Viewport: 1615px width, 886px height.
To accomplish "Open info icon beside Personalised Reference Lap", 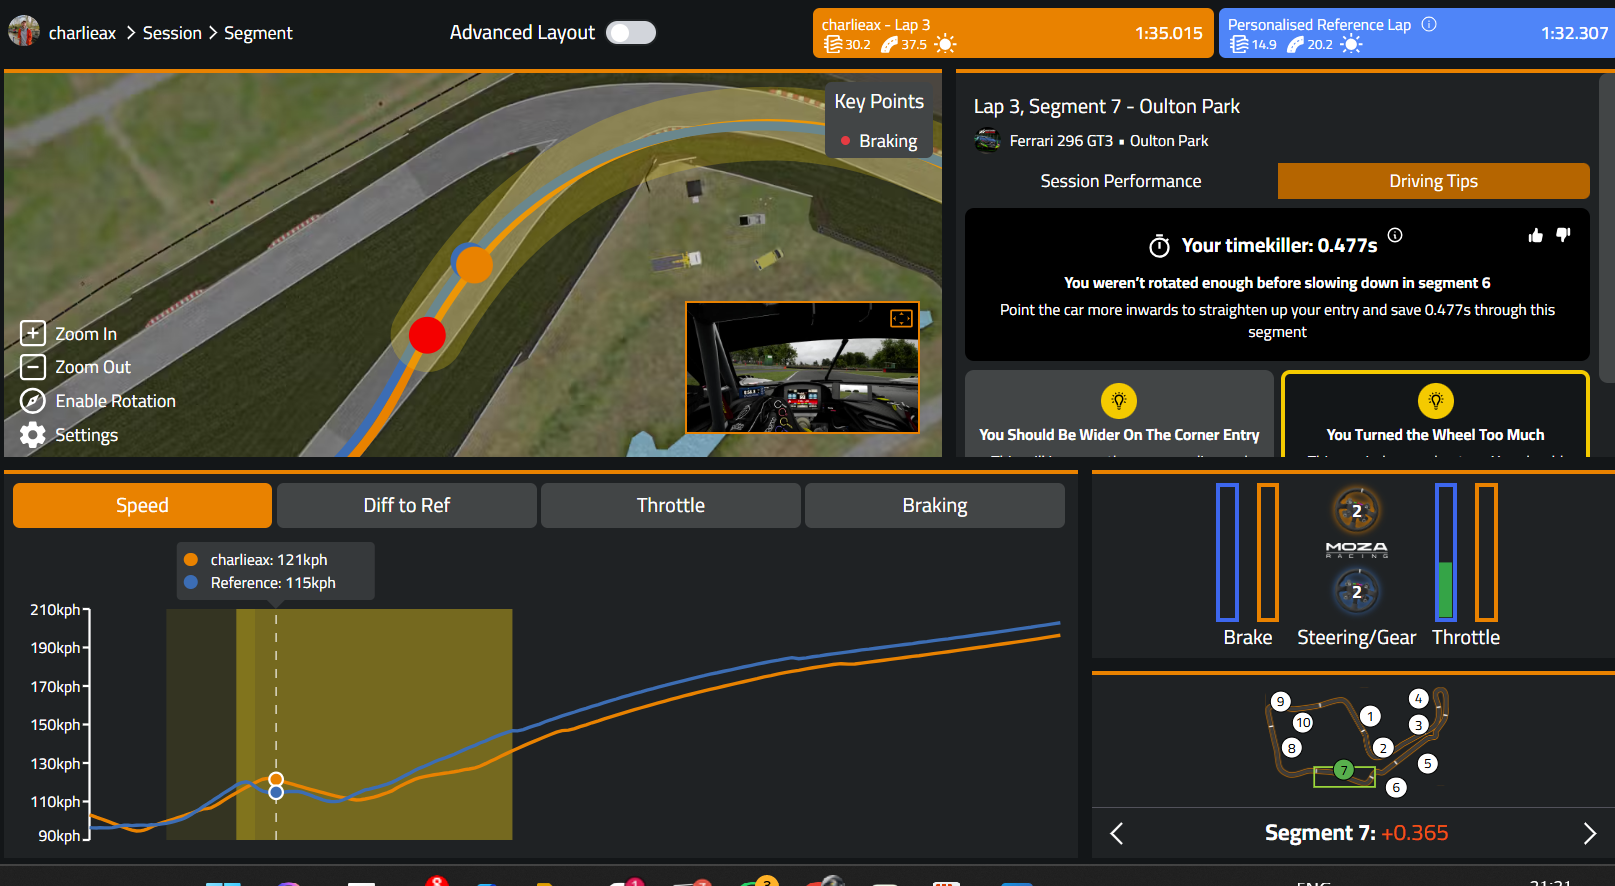I will tap(1429, 24).
